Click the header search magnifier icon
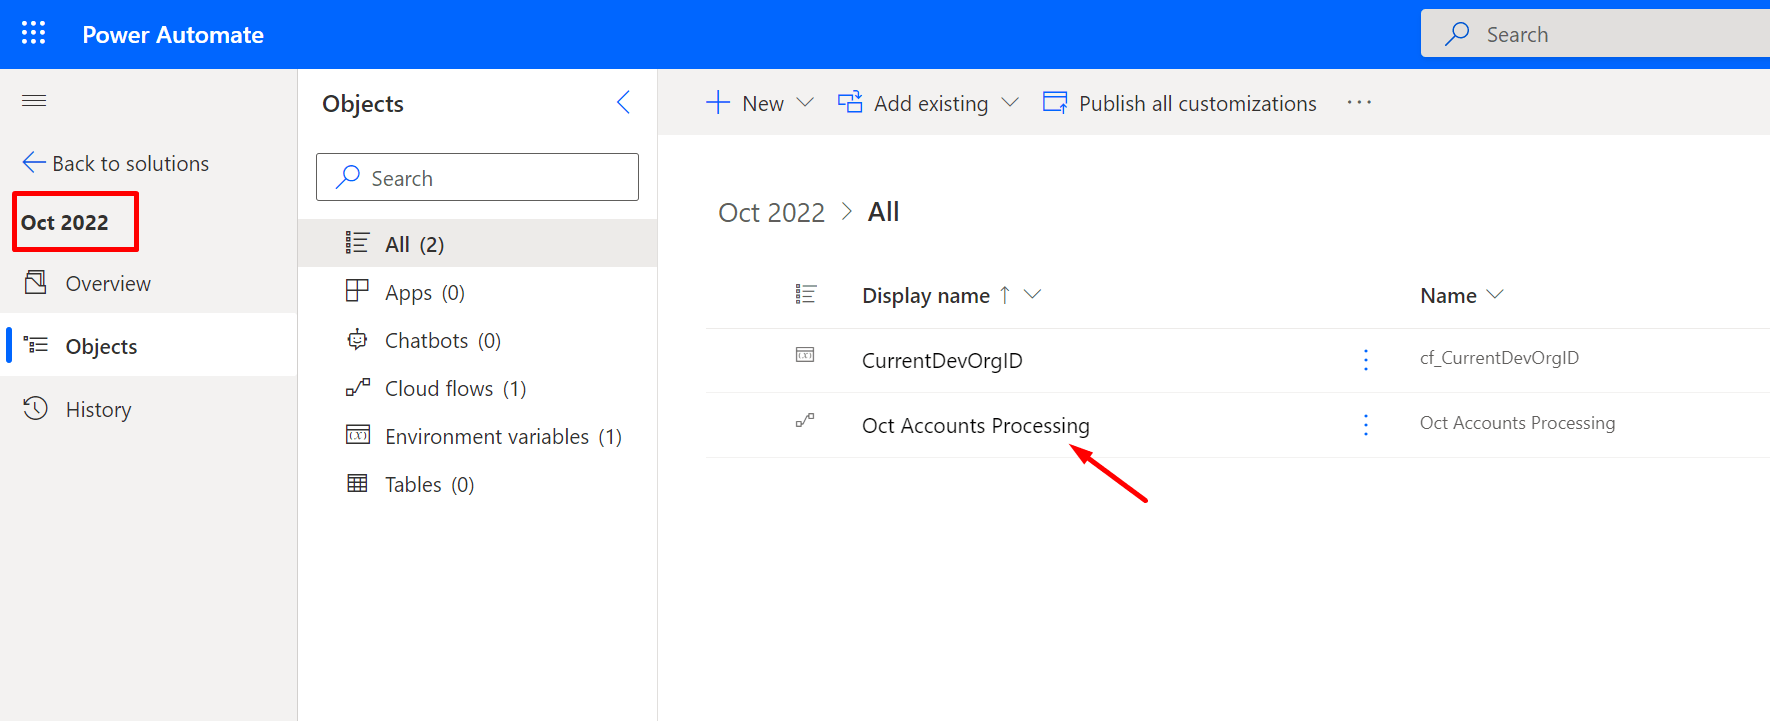The width and height of the screenshot is (1770, 721). (x=1457, y=33)
